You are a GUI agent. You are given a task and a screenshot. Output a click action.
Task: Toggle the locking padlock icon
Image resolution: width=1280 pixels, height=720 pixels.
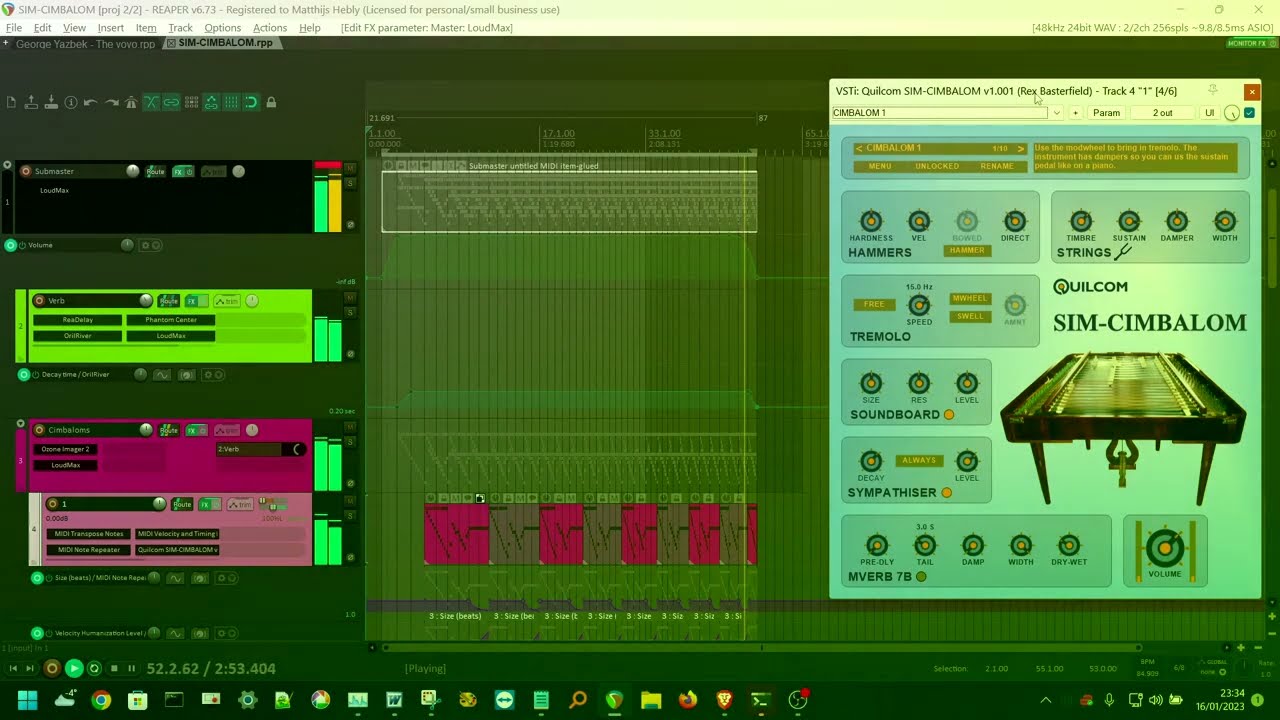pos(271,102)
